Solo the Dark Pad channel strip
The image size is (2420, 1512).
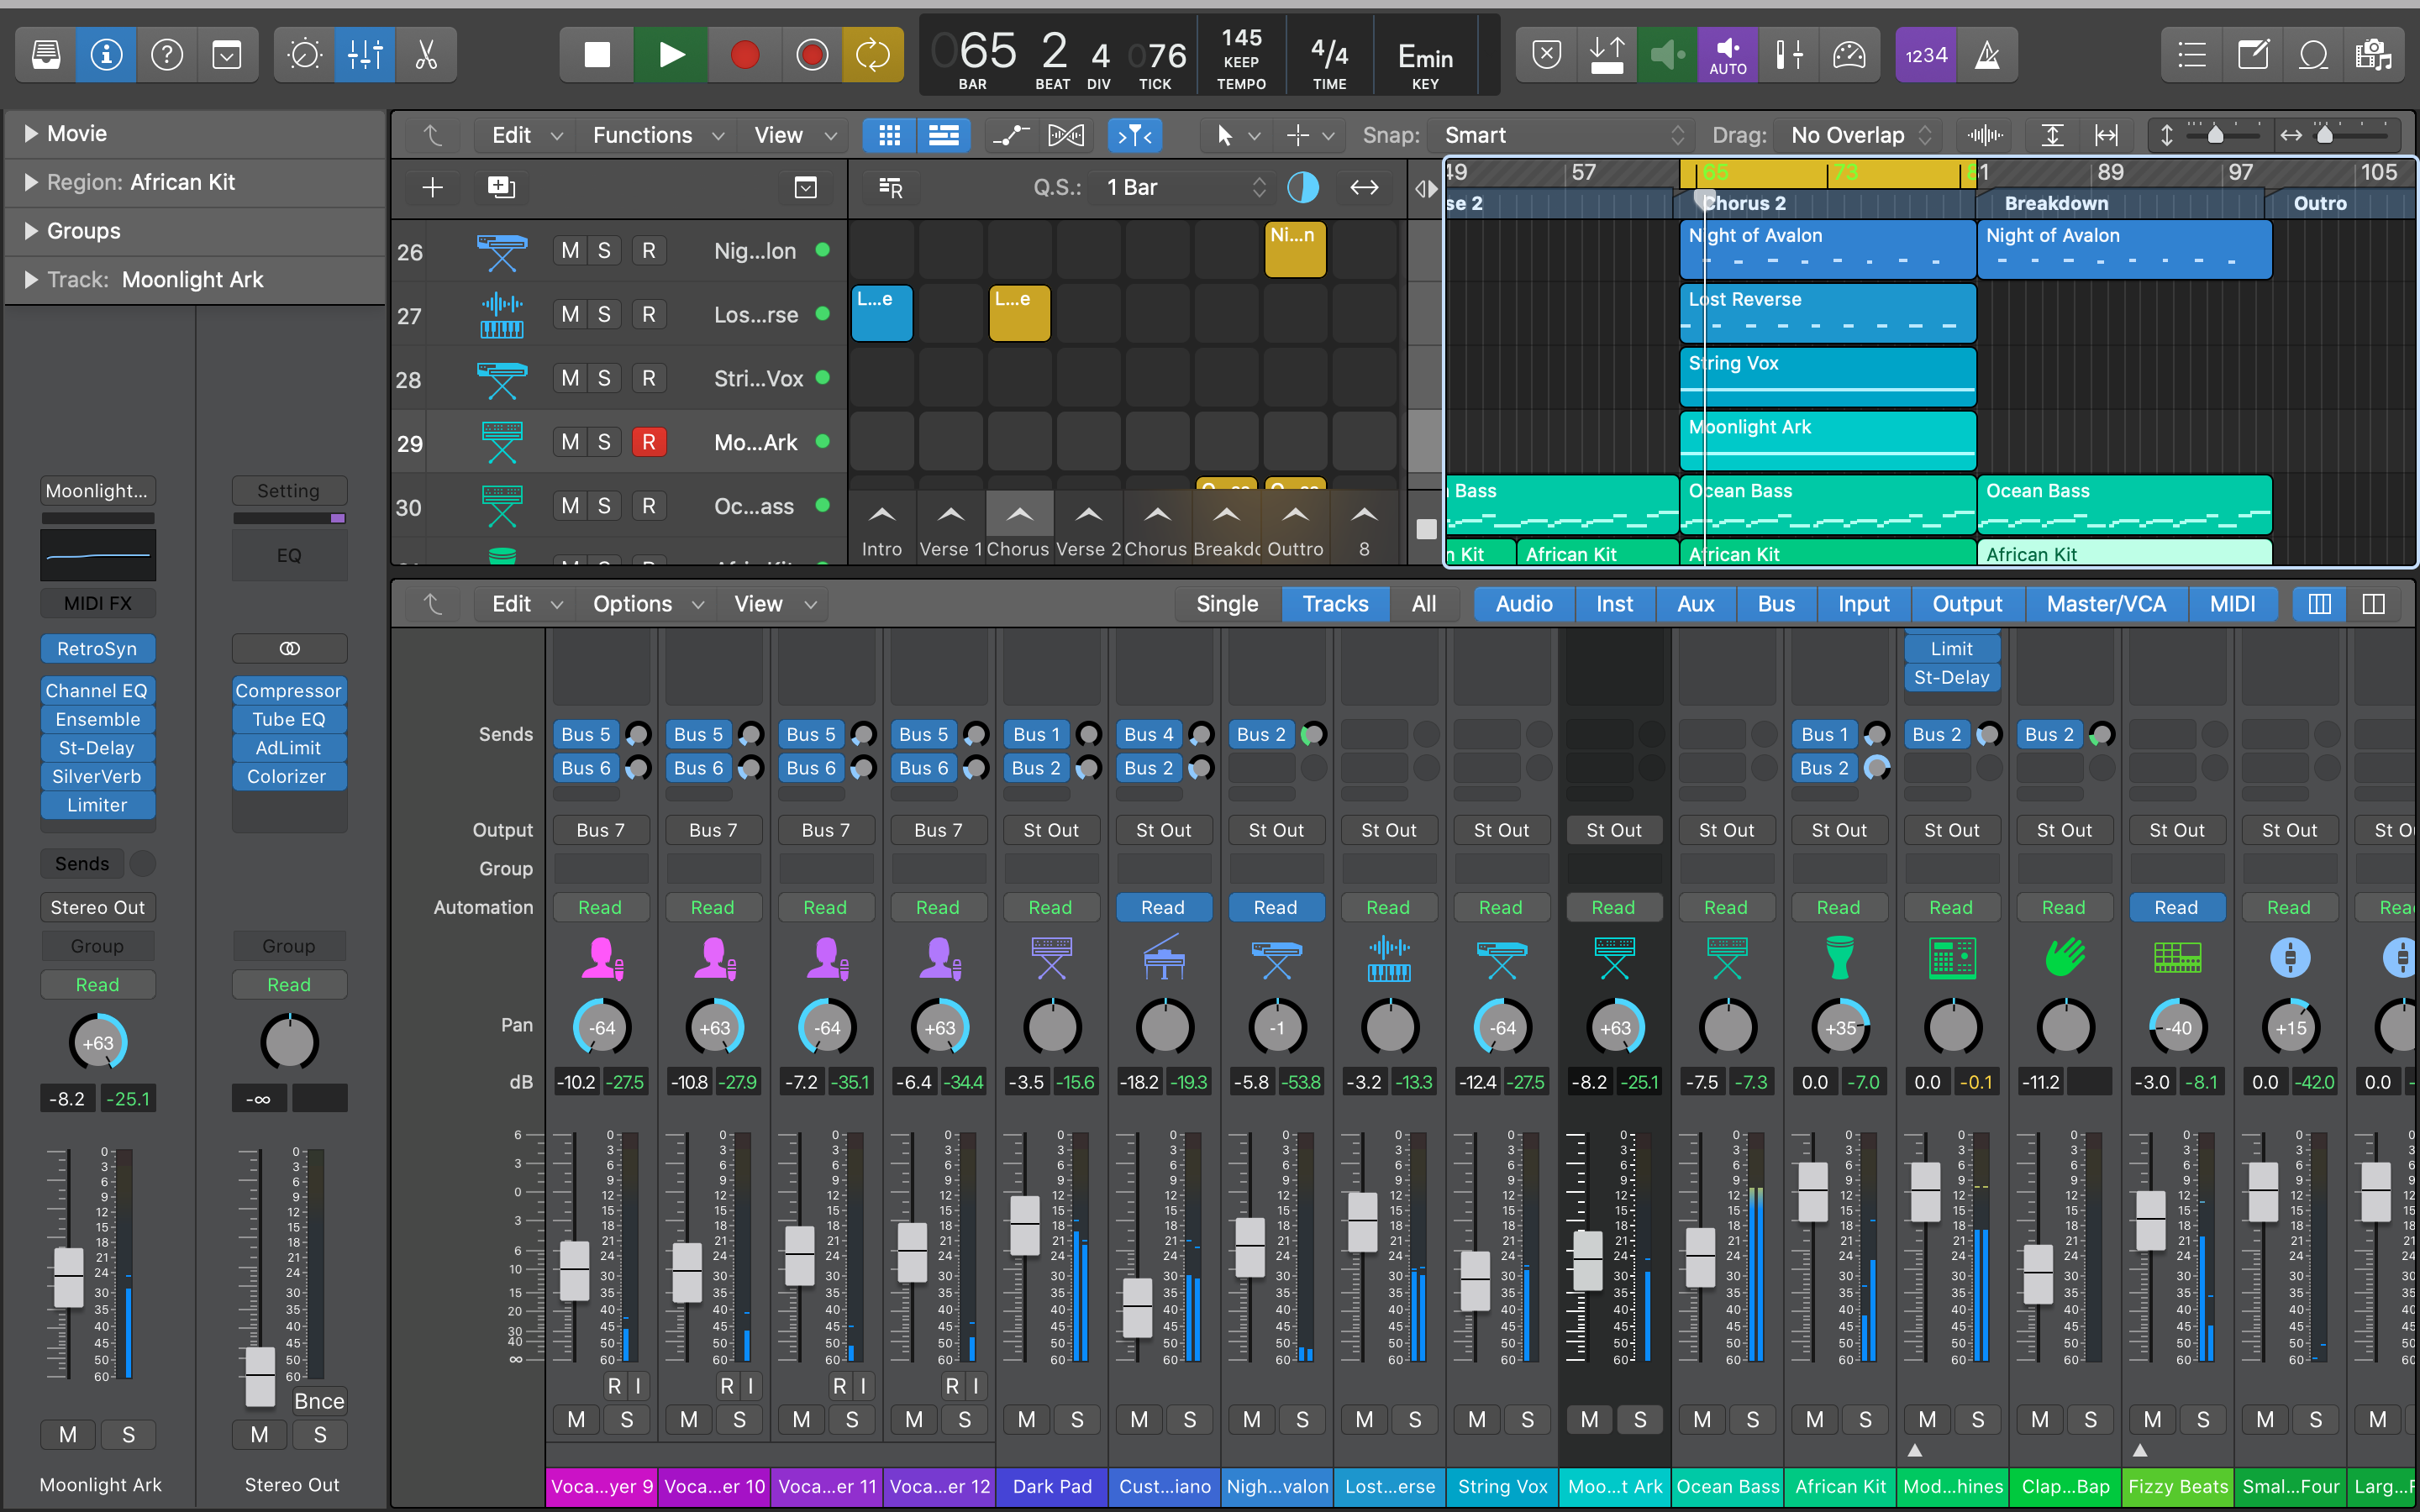click(x=1077, y=1419)
